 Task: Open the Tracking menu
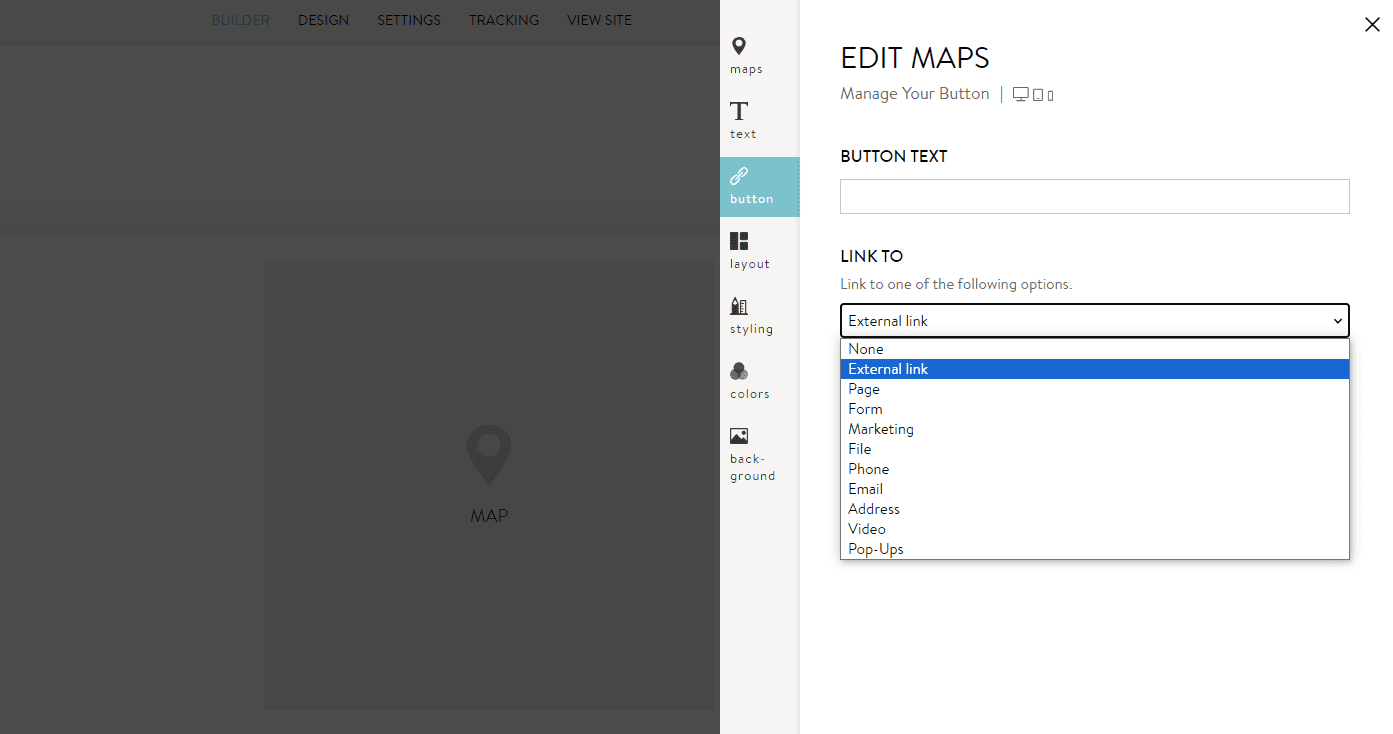coord(504,20)
